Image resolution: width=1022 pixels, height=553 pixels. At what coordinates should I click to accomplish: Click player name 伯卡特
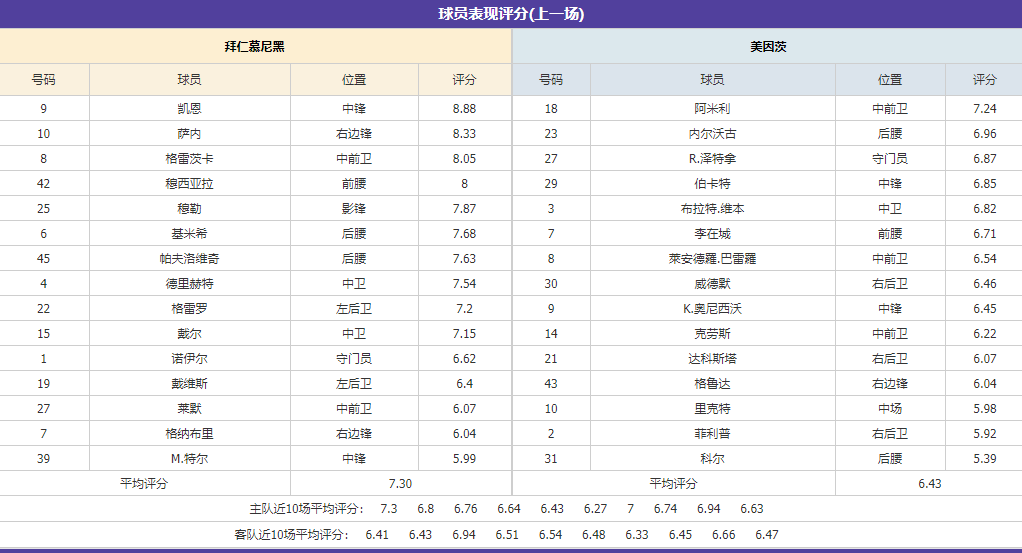(712, 183)
